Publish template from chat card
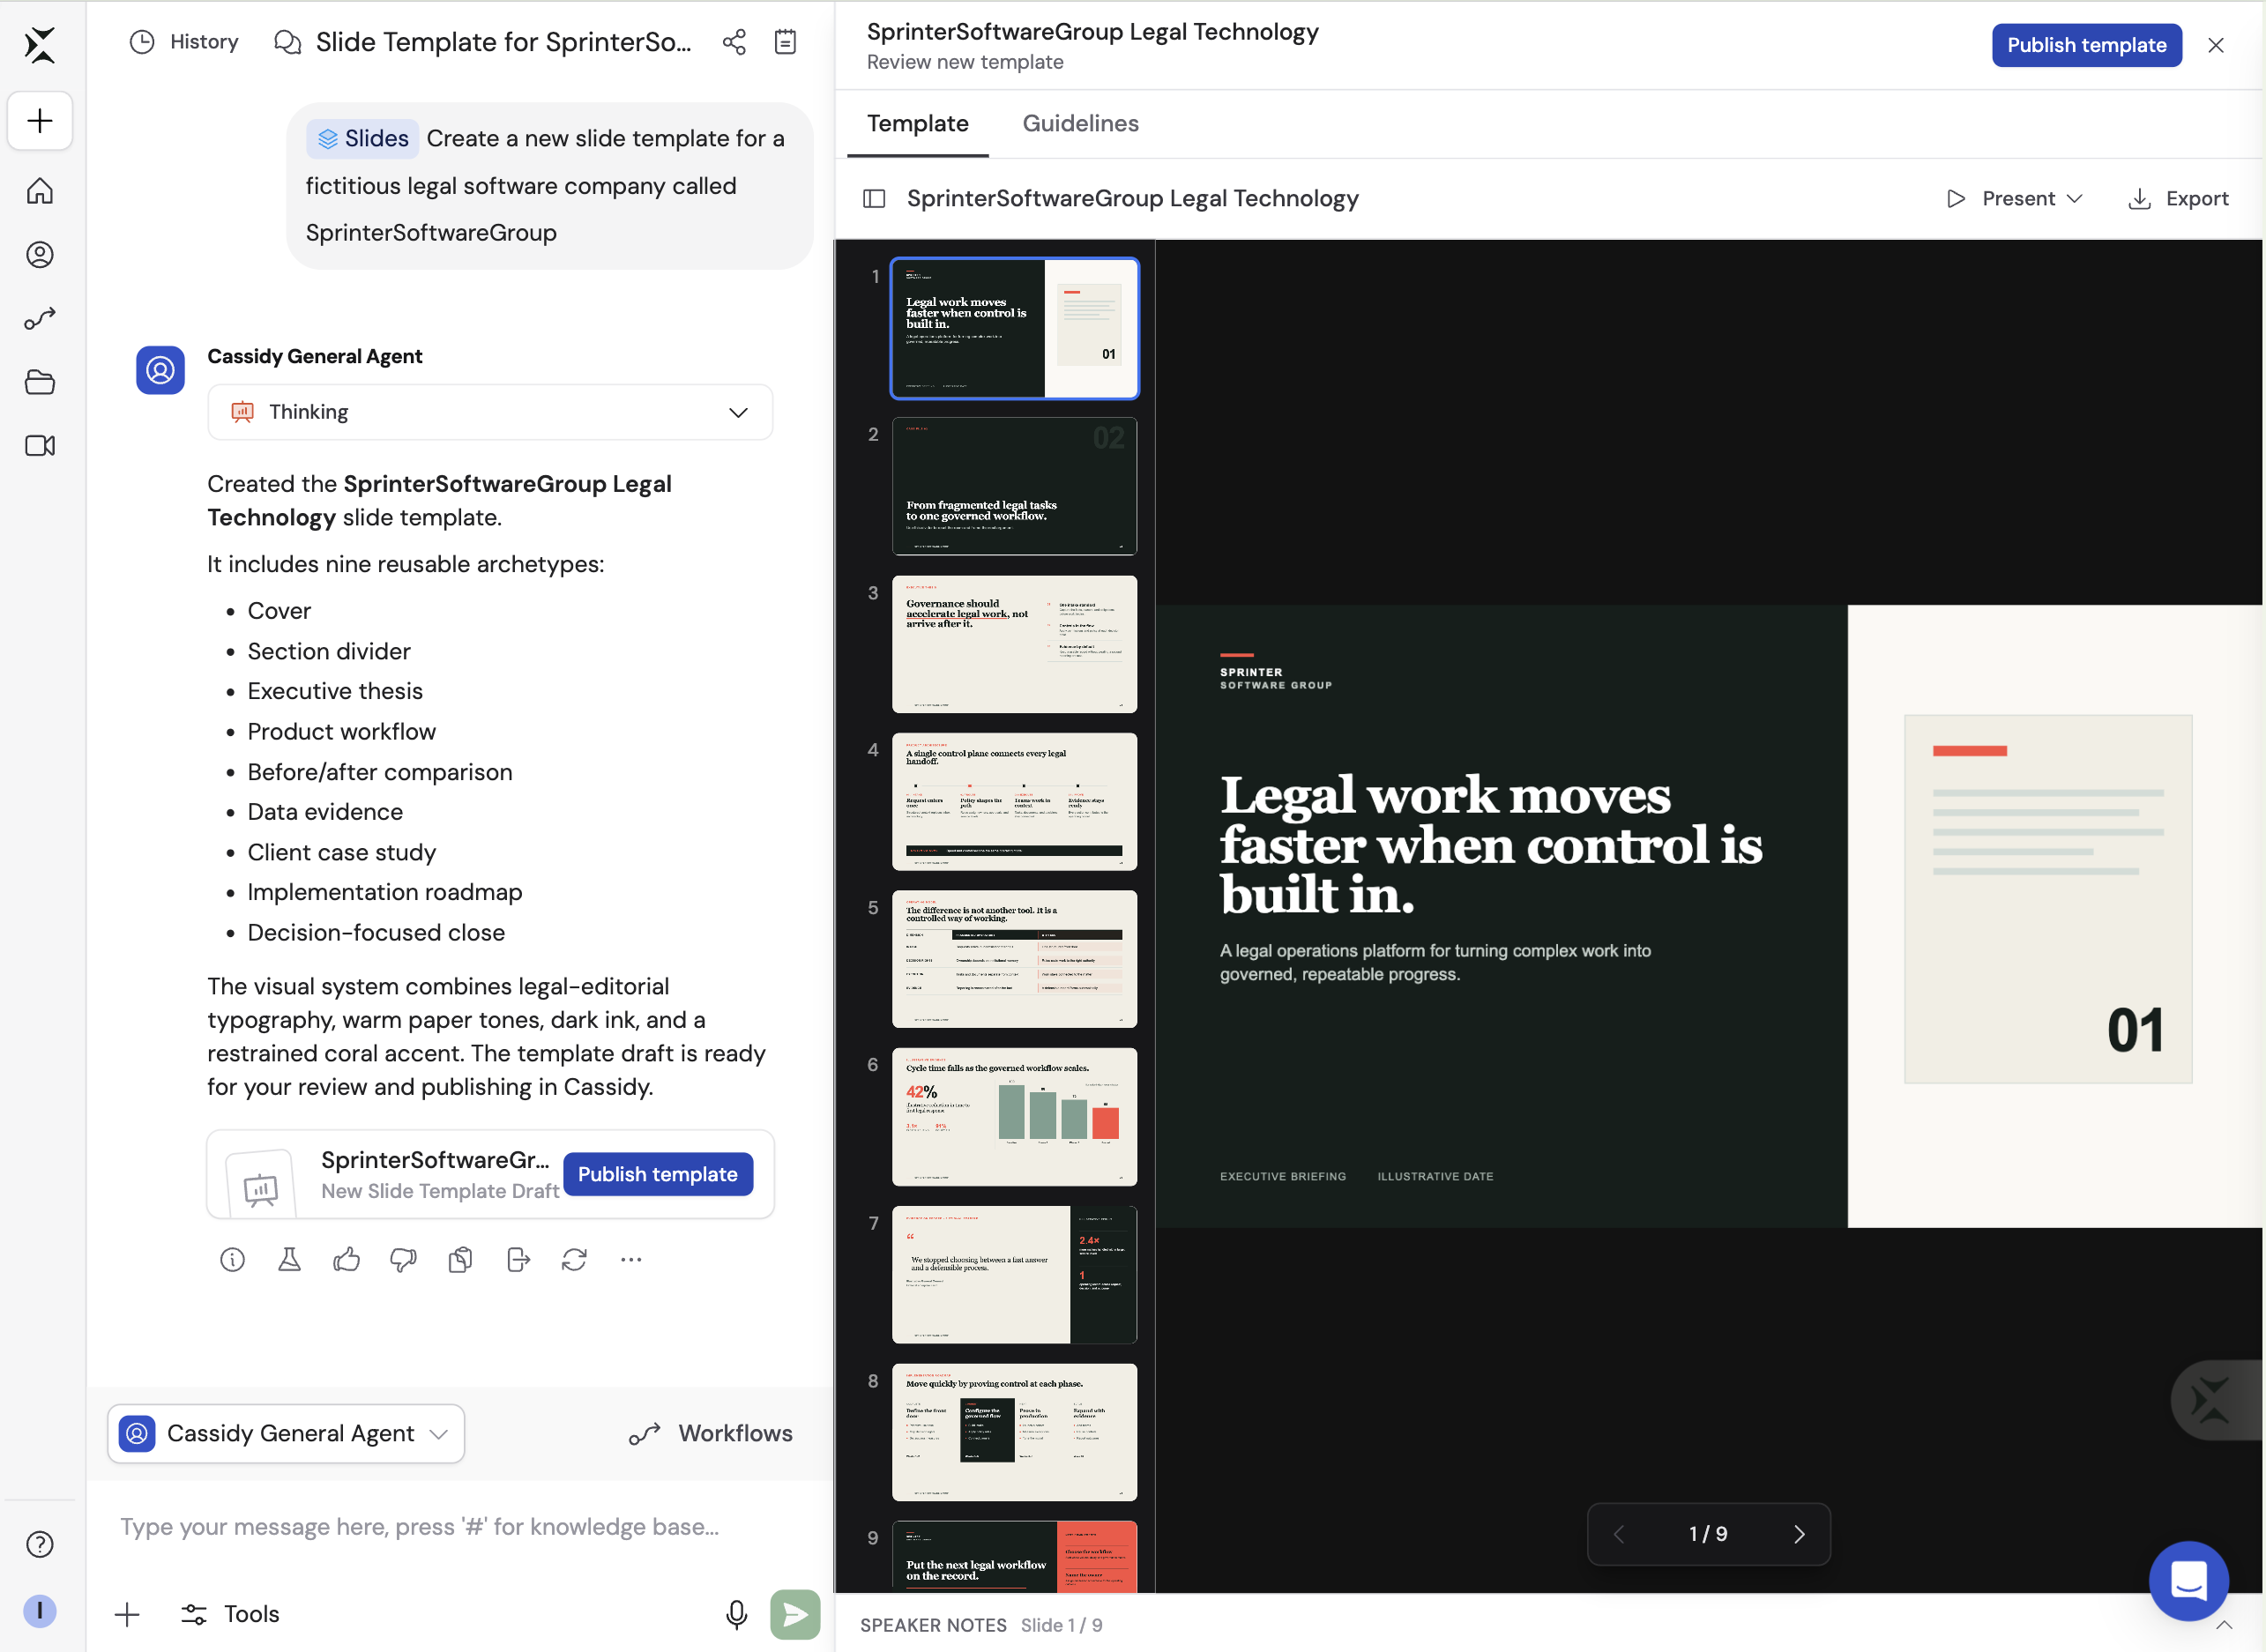Viewport: 2266px width, 1652px height. (x=658, y=1174)
